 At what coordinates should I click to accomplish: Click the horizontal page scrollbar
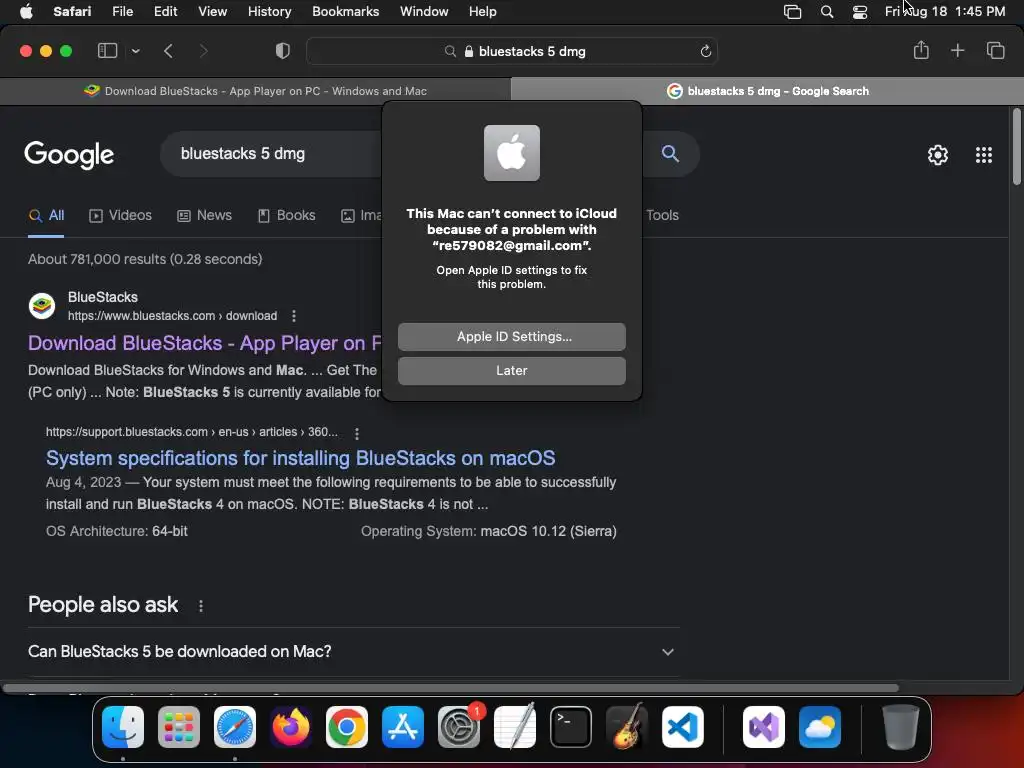(451, 688)
